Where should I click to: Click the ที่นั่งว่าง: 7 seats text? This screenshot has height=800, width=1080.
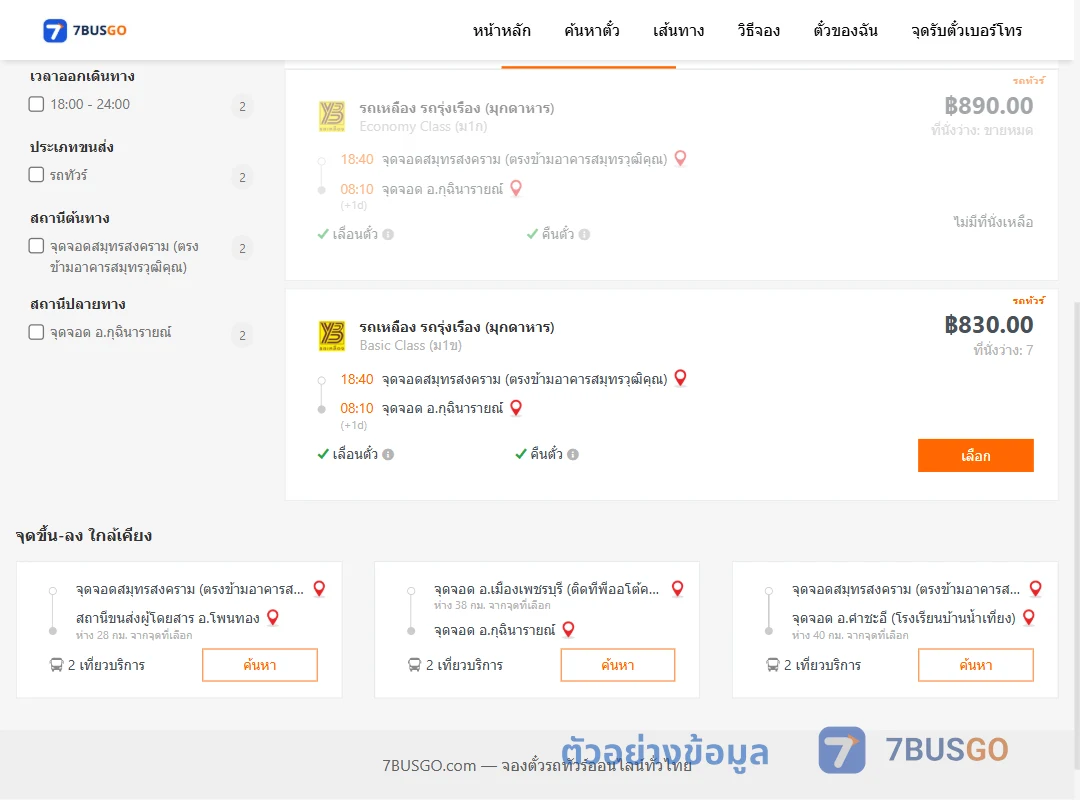click(1003, 350)
